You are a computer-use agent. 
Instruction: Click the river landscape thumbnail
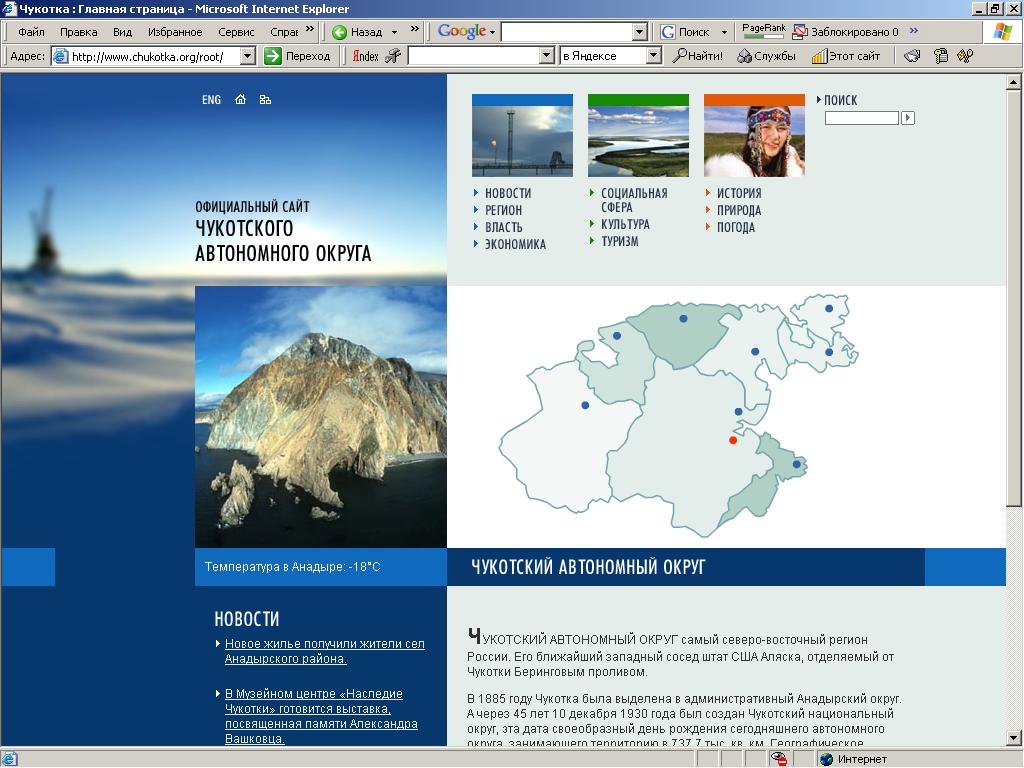638,135
